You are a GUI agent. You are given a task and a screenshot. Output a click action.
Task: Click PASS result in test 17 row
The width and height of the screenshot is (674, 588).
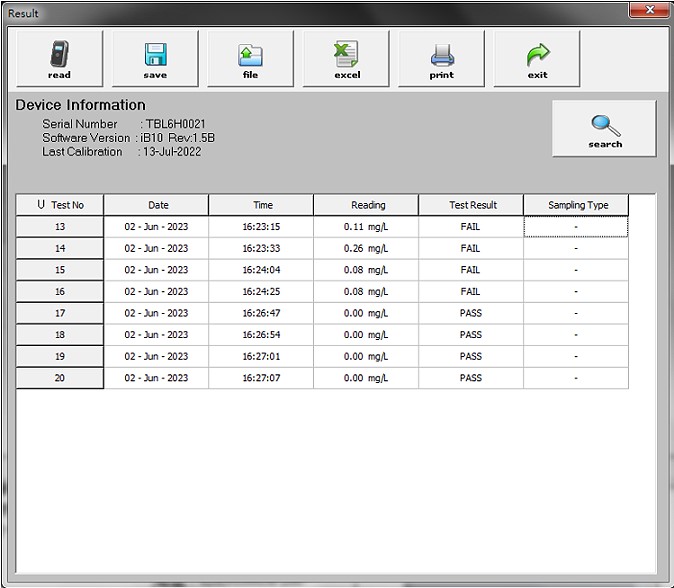471,313
